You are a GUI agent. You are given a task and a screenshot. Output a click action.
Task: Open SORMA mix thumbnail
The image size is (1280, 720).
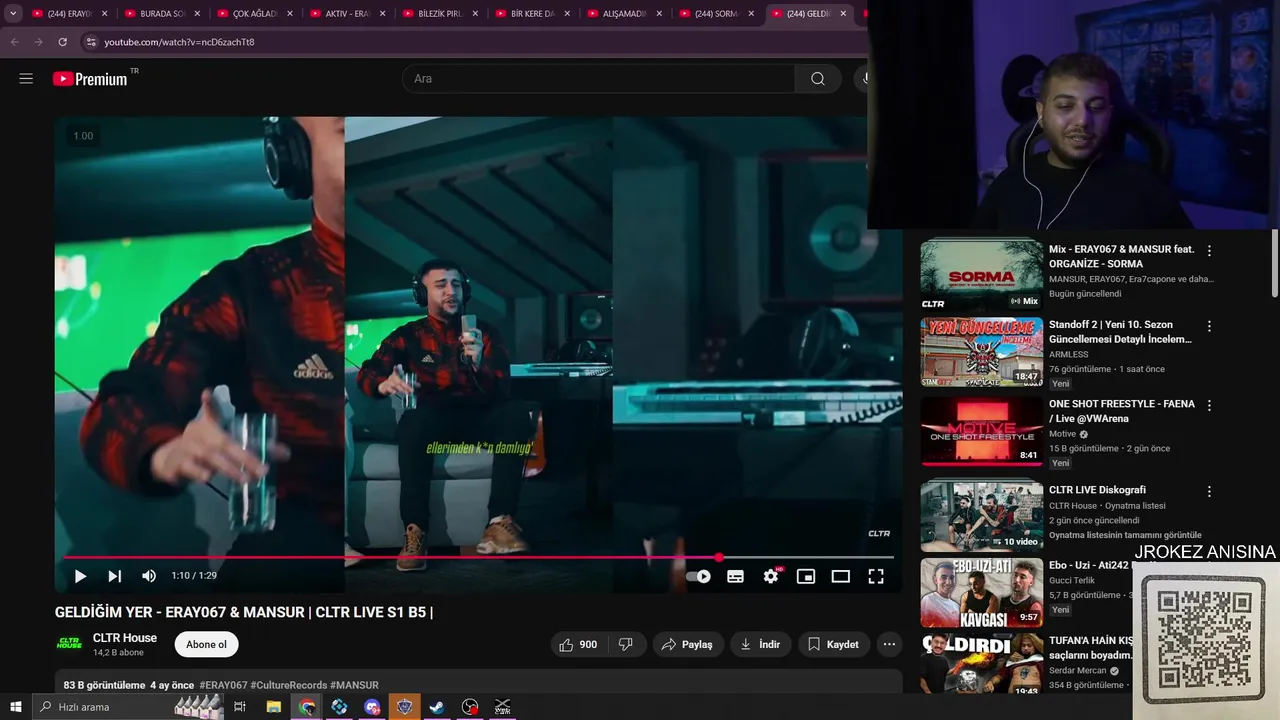981,273
